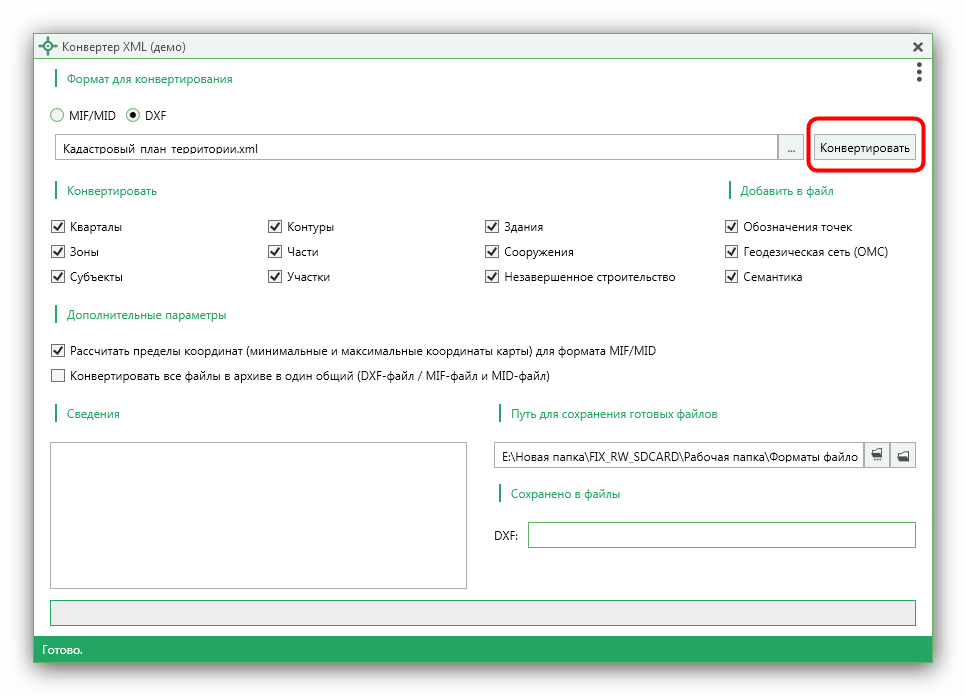The image size is (966, 696).
Task: Click inside the Сведения text area
Action: [258, 515]
